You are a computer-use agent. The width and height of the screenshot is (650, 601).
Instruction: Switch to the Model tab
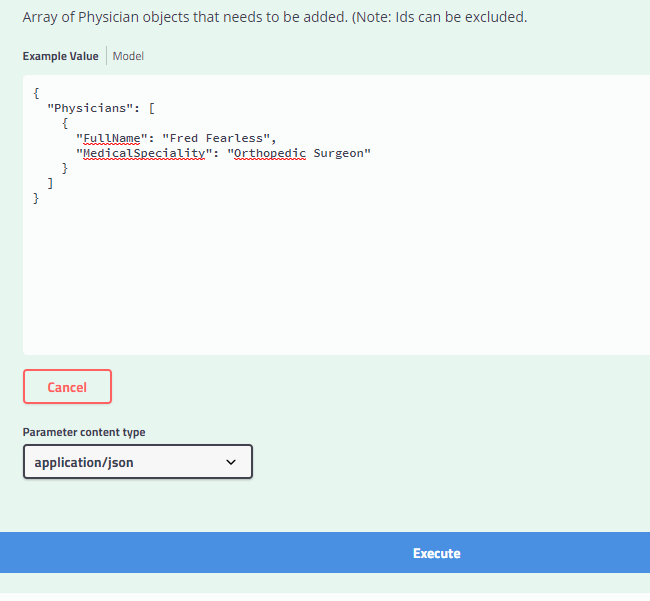pyautogui.click(x=128, y=56)
